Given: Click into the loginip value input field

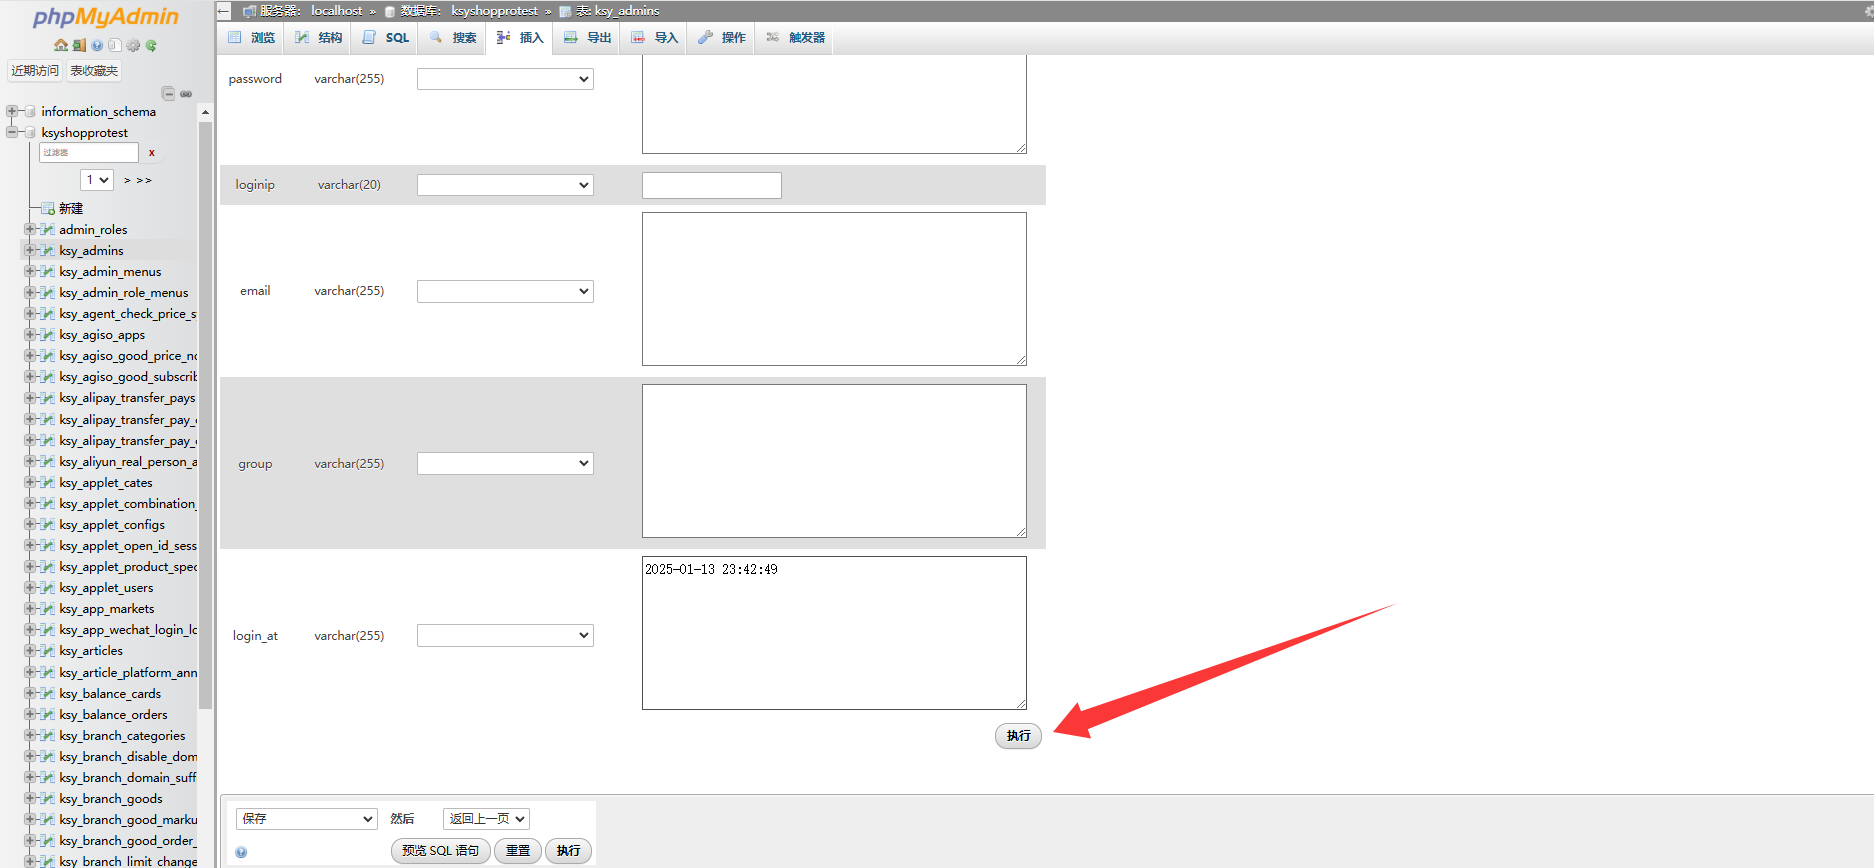Looking at the screenshot, I should [711, 185].
